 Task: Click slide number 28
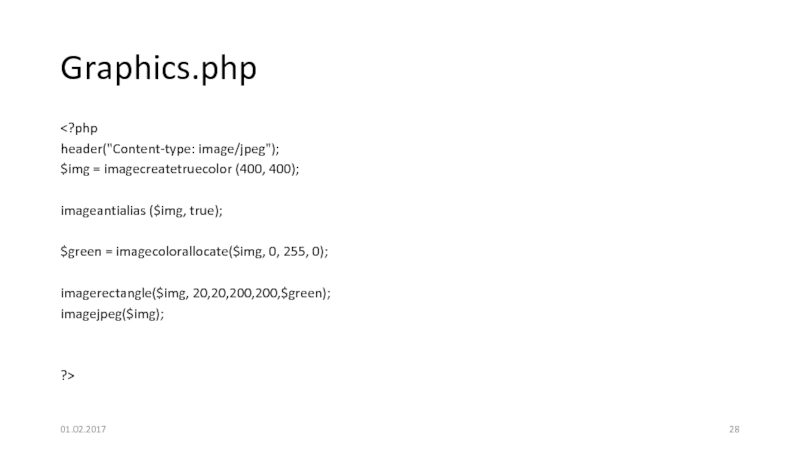pyautogui.click(x=734, y=430)
